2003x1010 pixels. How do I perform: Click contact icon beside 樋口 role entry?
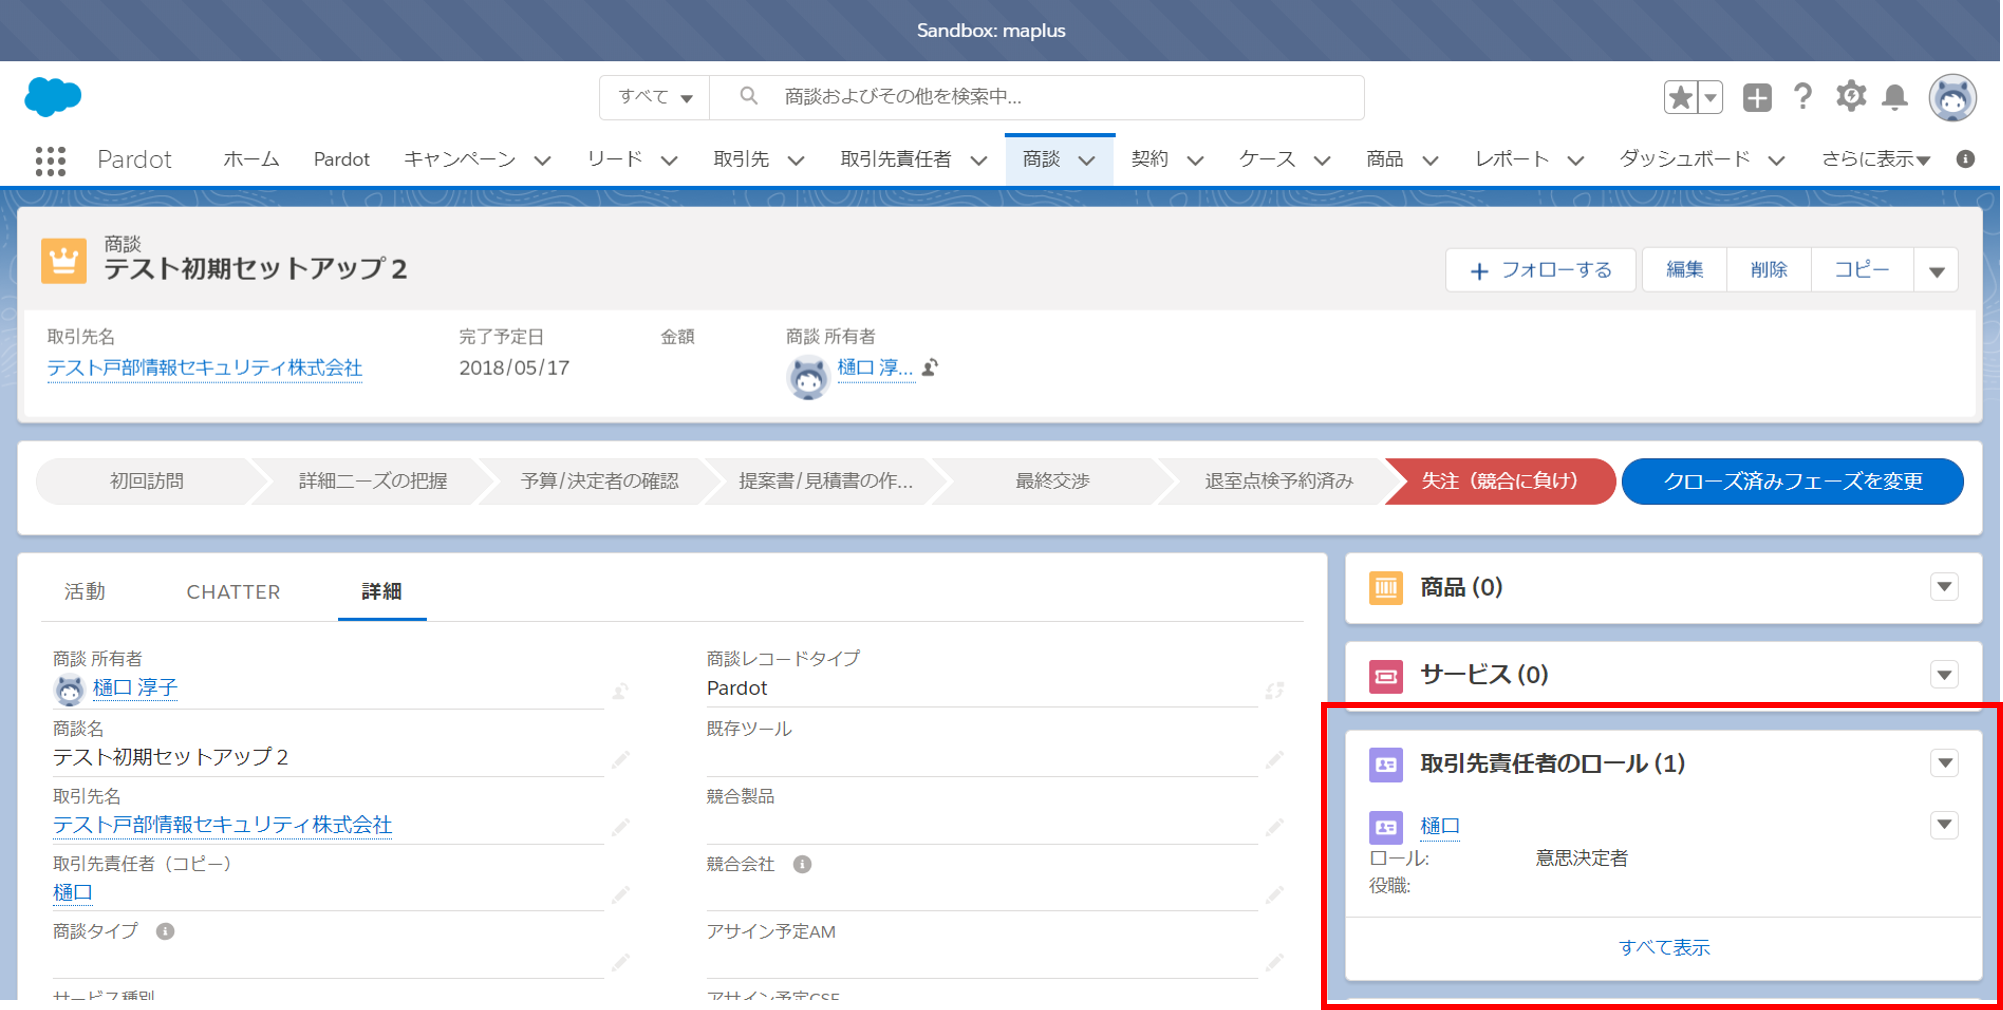1386,827
